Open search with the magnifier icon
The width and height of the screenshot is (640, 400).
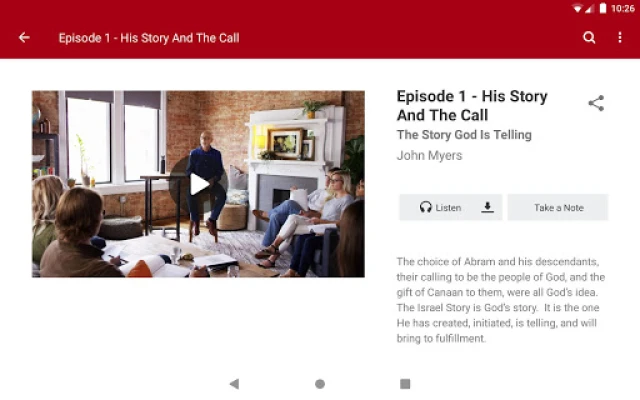pyautogui.click(x=589, y=38)
